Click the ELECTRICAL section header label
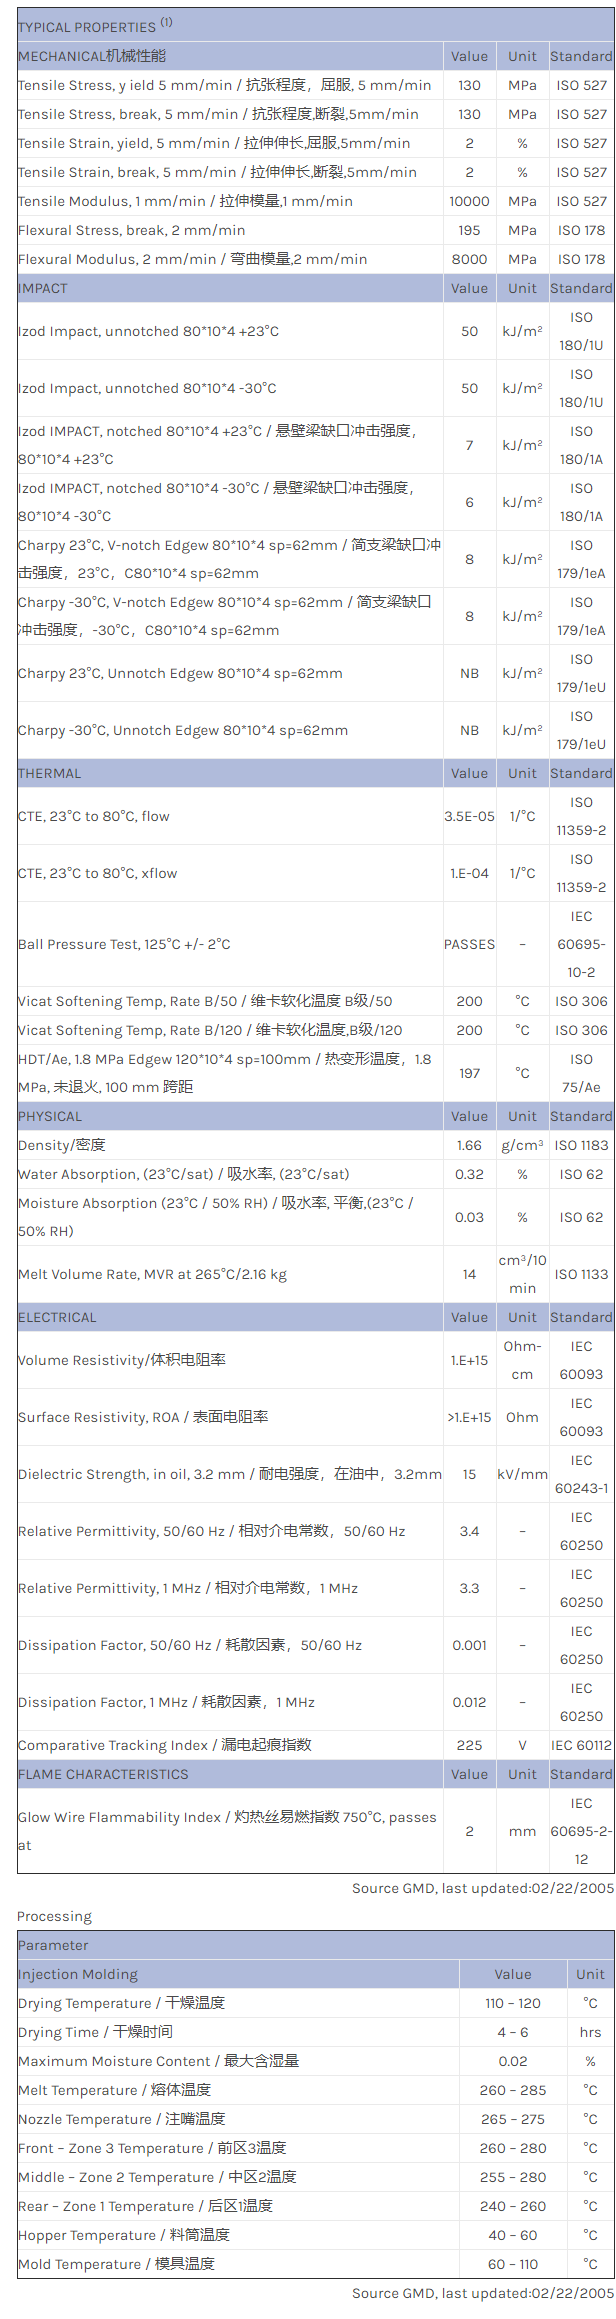The width and height of the screenshot is (616, 2319). pos(57,1317)
